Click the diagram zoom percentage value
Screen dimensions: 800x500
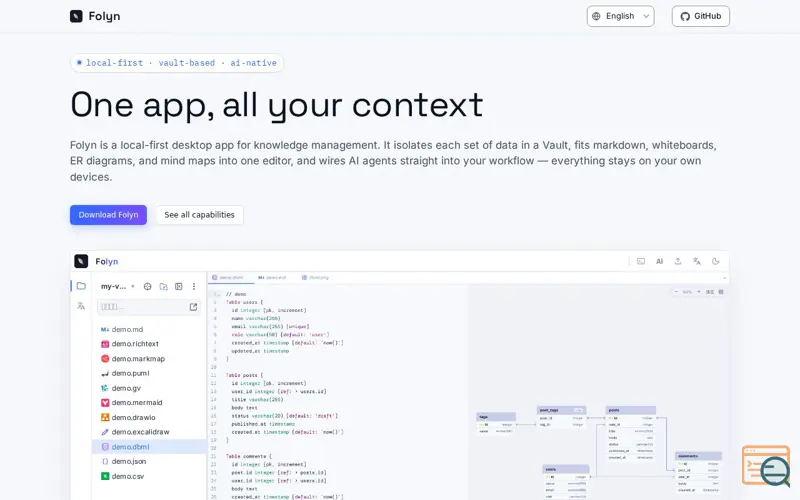point(687,292)
